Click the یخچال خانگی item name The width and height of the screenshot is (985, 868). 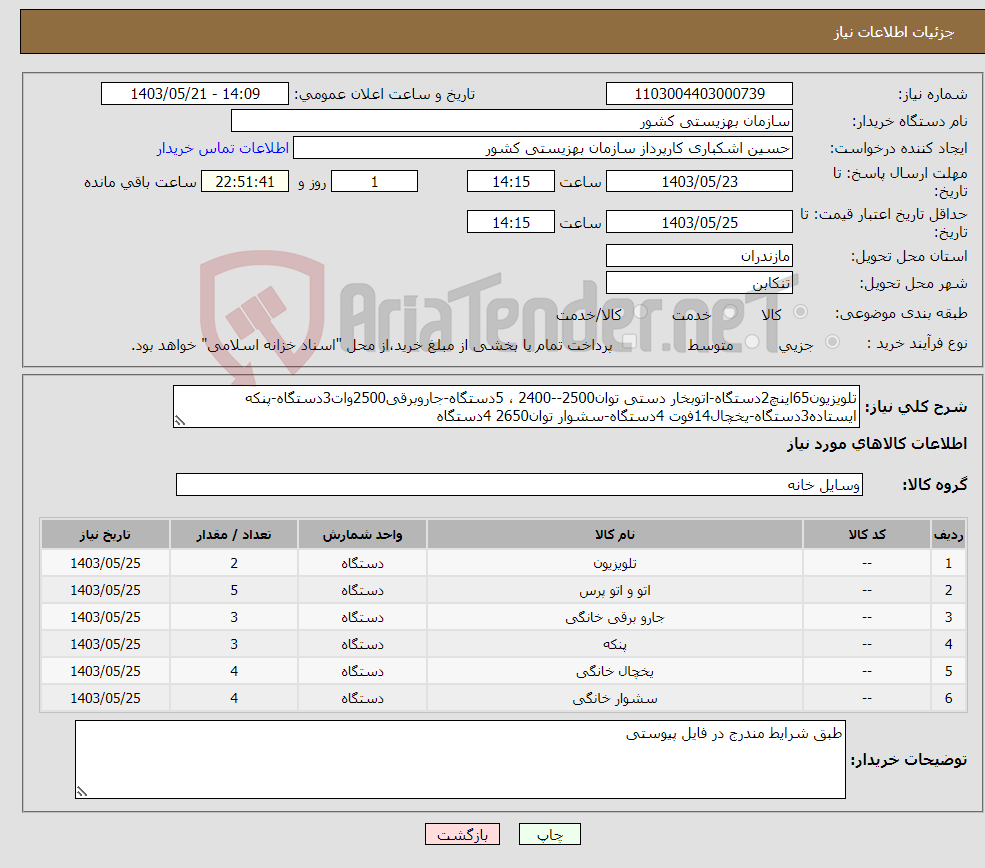click(x=615, y=671)
